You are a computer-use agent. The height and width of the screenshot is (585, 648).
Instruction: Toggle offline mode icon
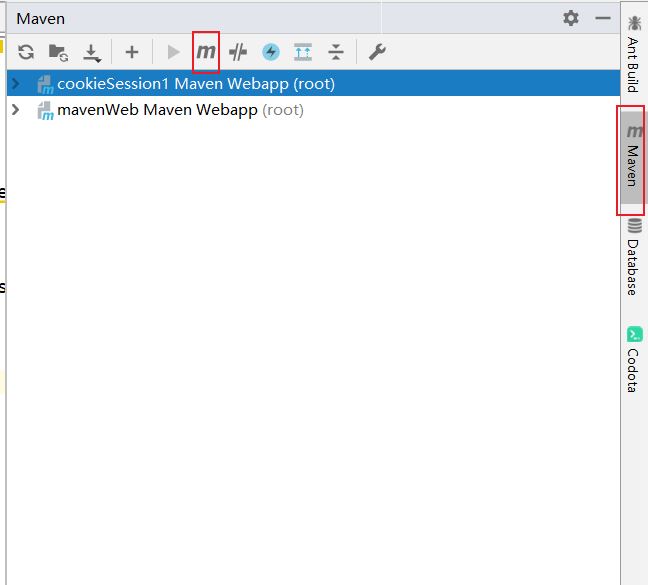(238, 52)
